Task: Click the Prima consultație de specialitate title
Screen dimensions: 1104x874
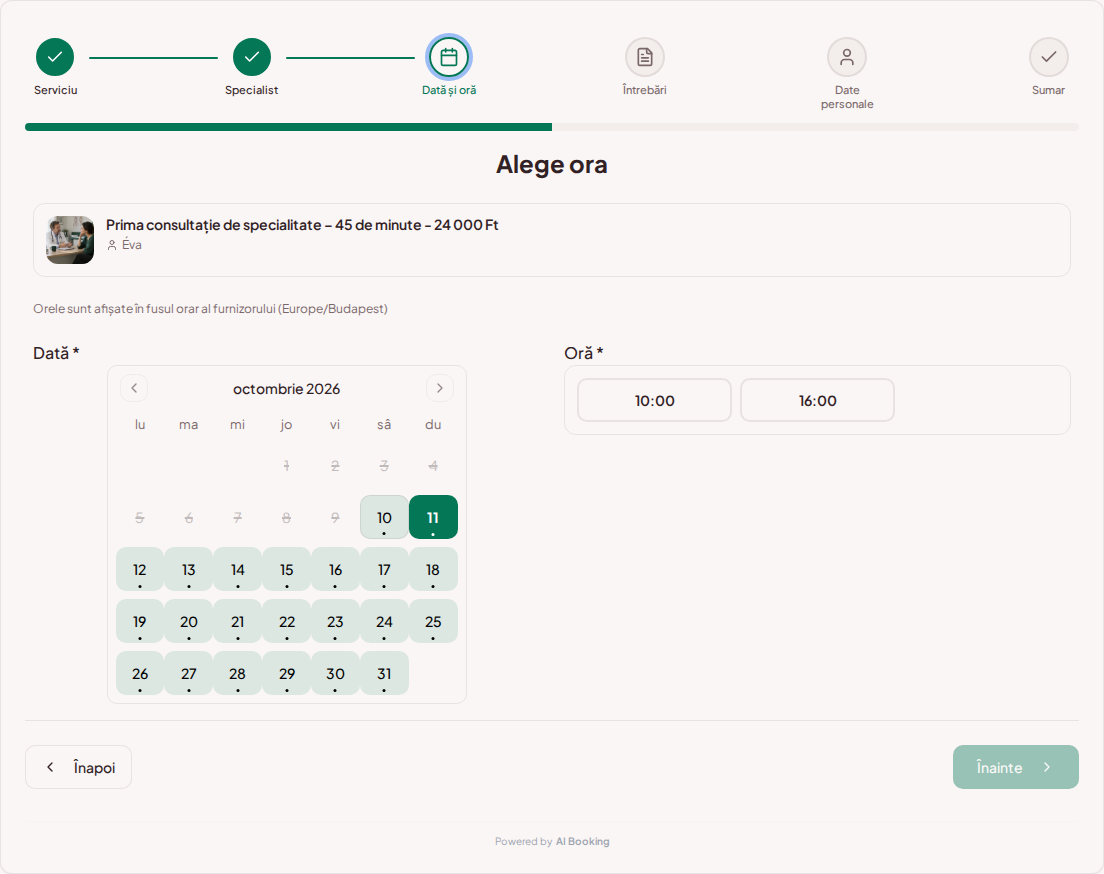Action: [x=302, y=225]
